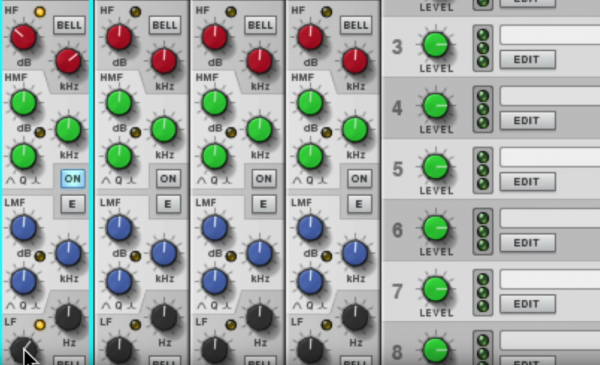The width and height of the screenshot is (600, 365).
Task: Click the blue LMF kHz knob in second channel
Action: [164, 253]
